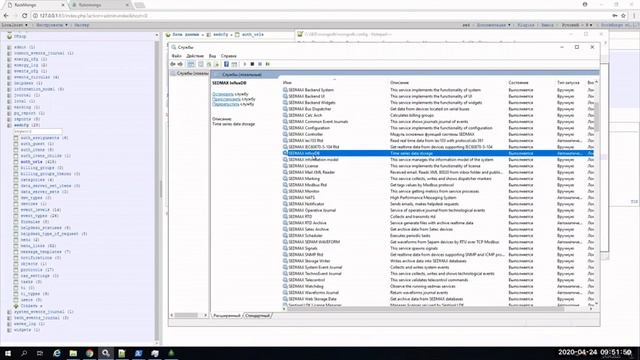Image resolution: width=640 pixels, height=360 pixels.
Task: Select the SEDMAX Web Storage Data service
Action: (x=438, y=299)
